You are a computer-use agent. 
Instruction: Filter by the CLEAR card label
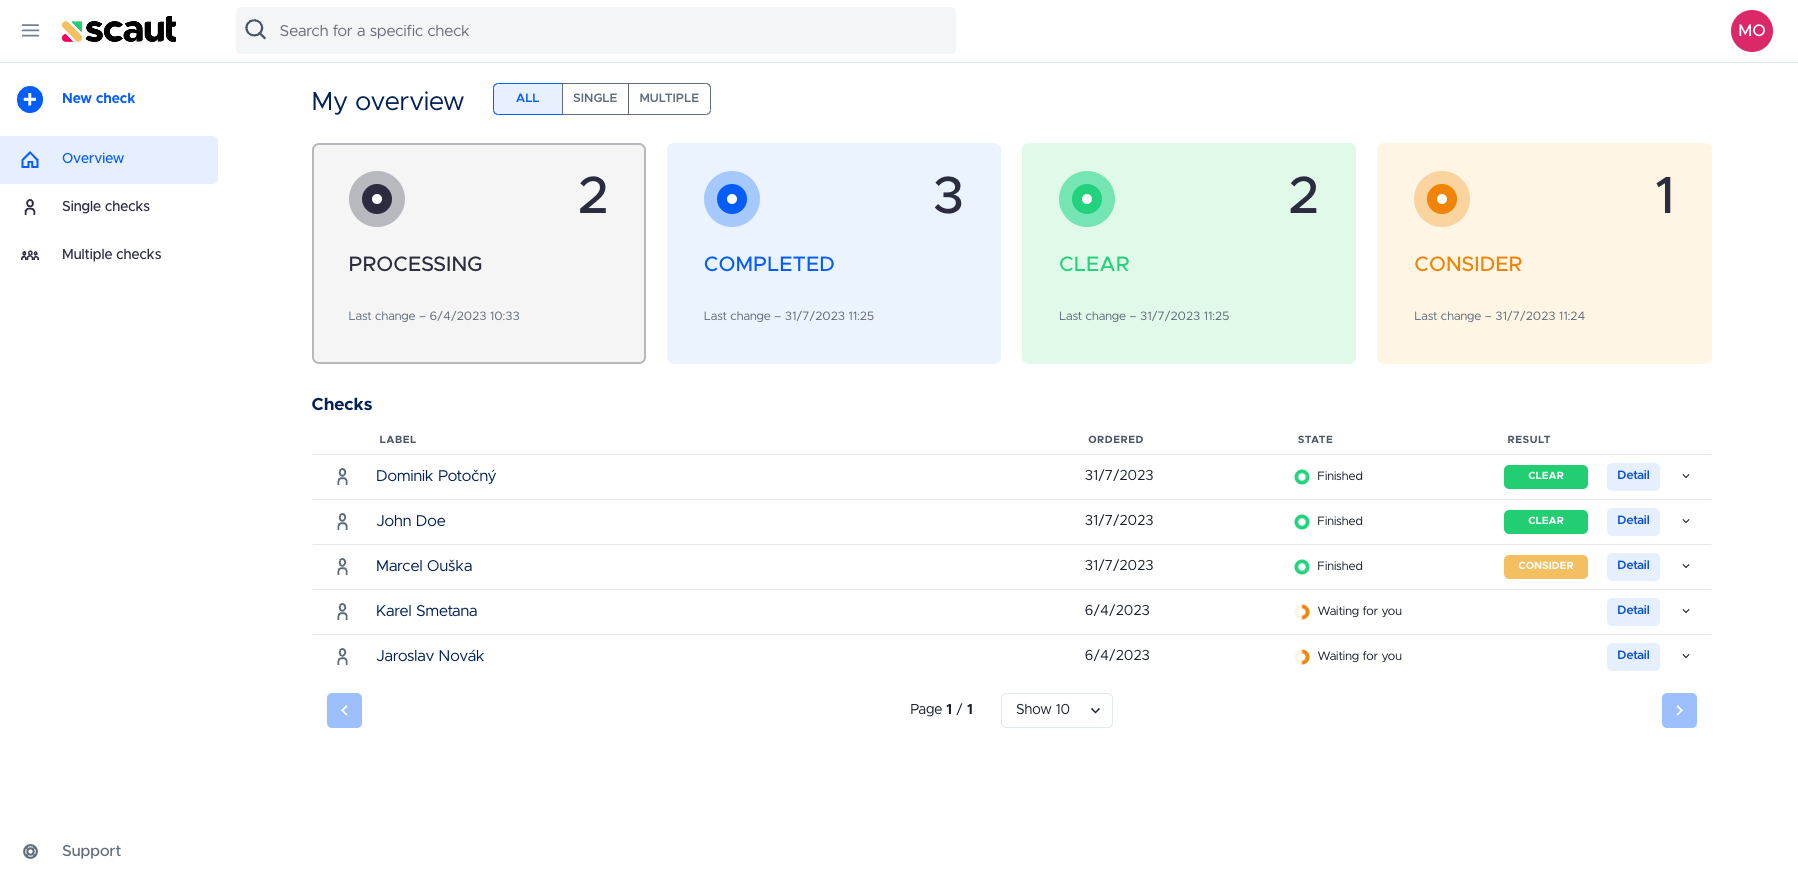pyautogui.click(x=1094, y=264)
